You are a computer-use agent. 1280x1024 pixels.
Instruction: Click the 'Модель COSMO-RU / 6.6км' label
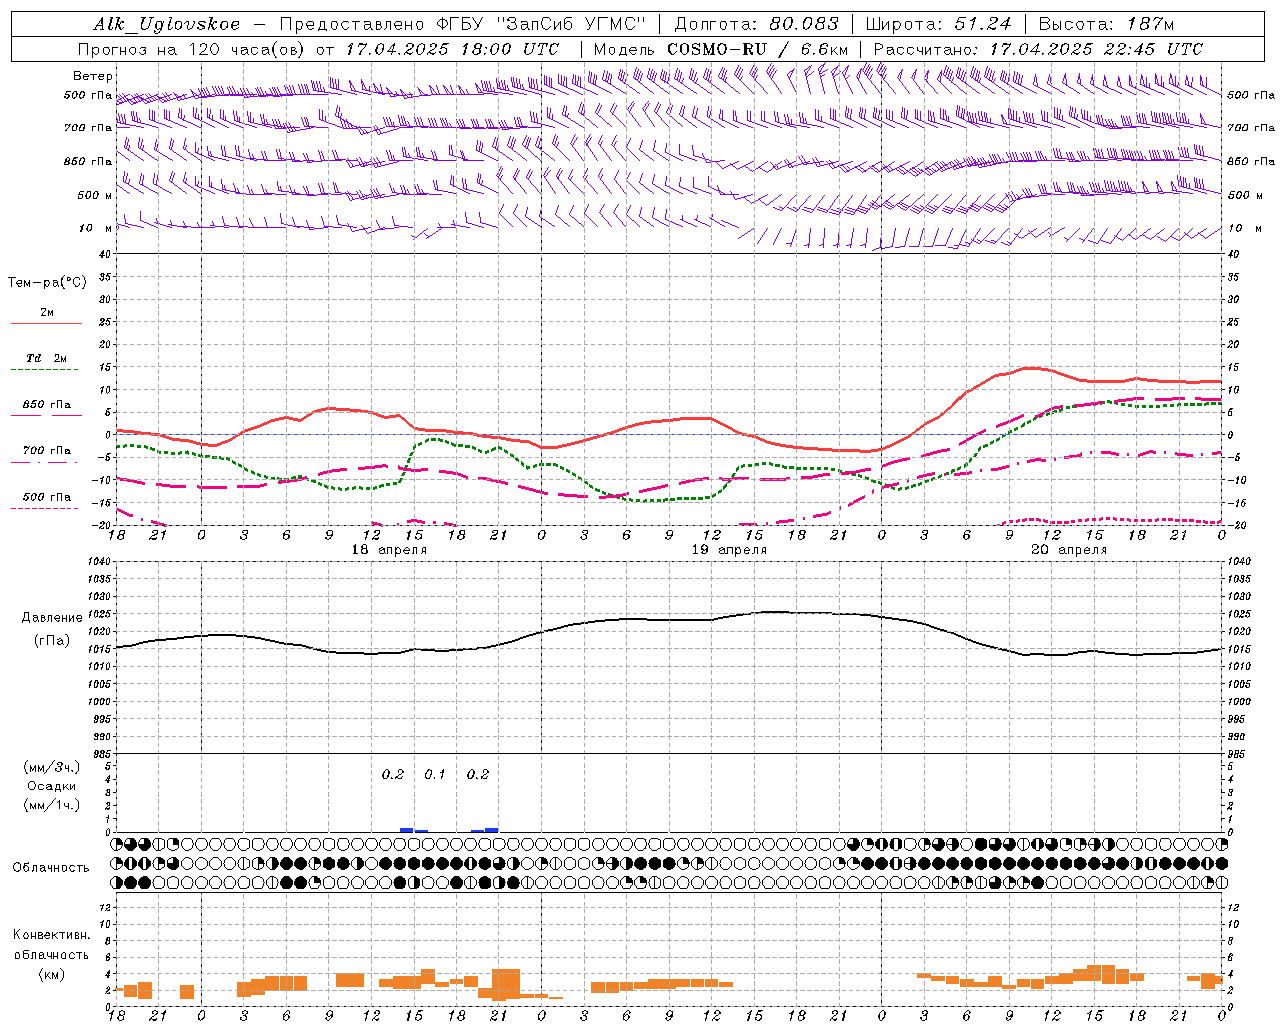point(721,49)
